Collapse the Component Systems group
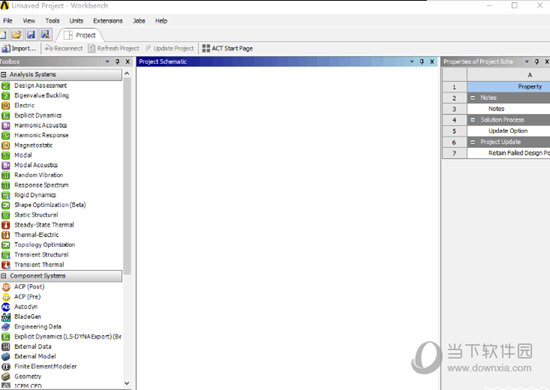 [x=4, y=276]
